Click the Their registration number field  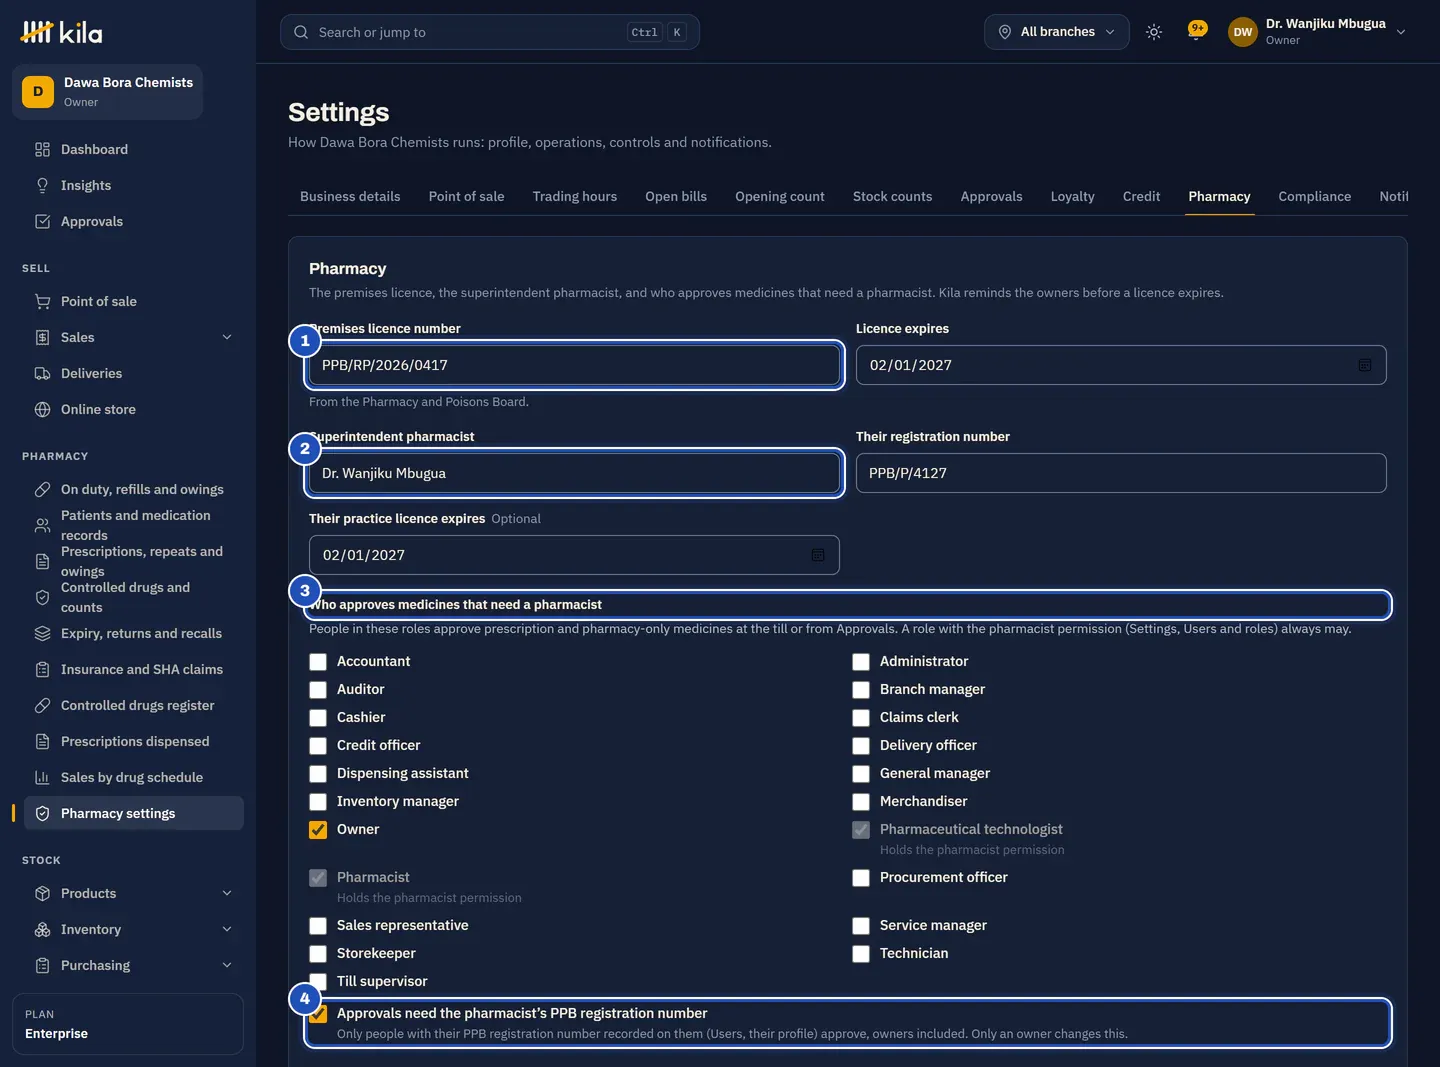pyautogui.click(x=1121, y=473)
